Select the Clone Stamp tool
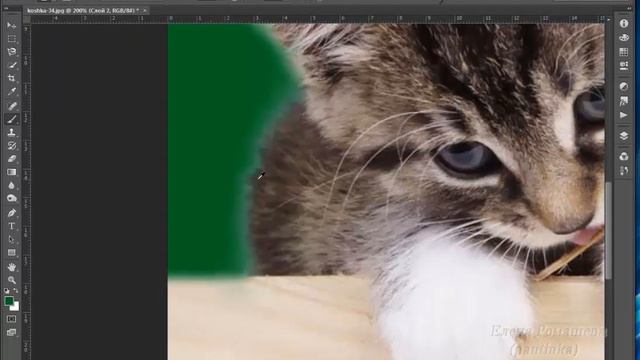Screen dimensions: 640x360 click(11, 132)
